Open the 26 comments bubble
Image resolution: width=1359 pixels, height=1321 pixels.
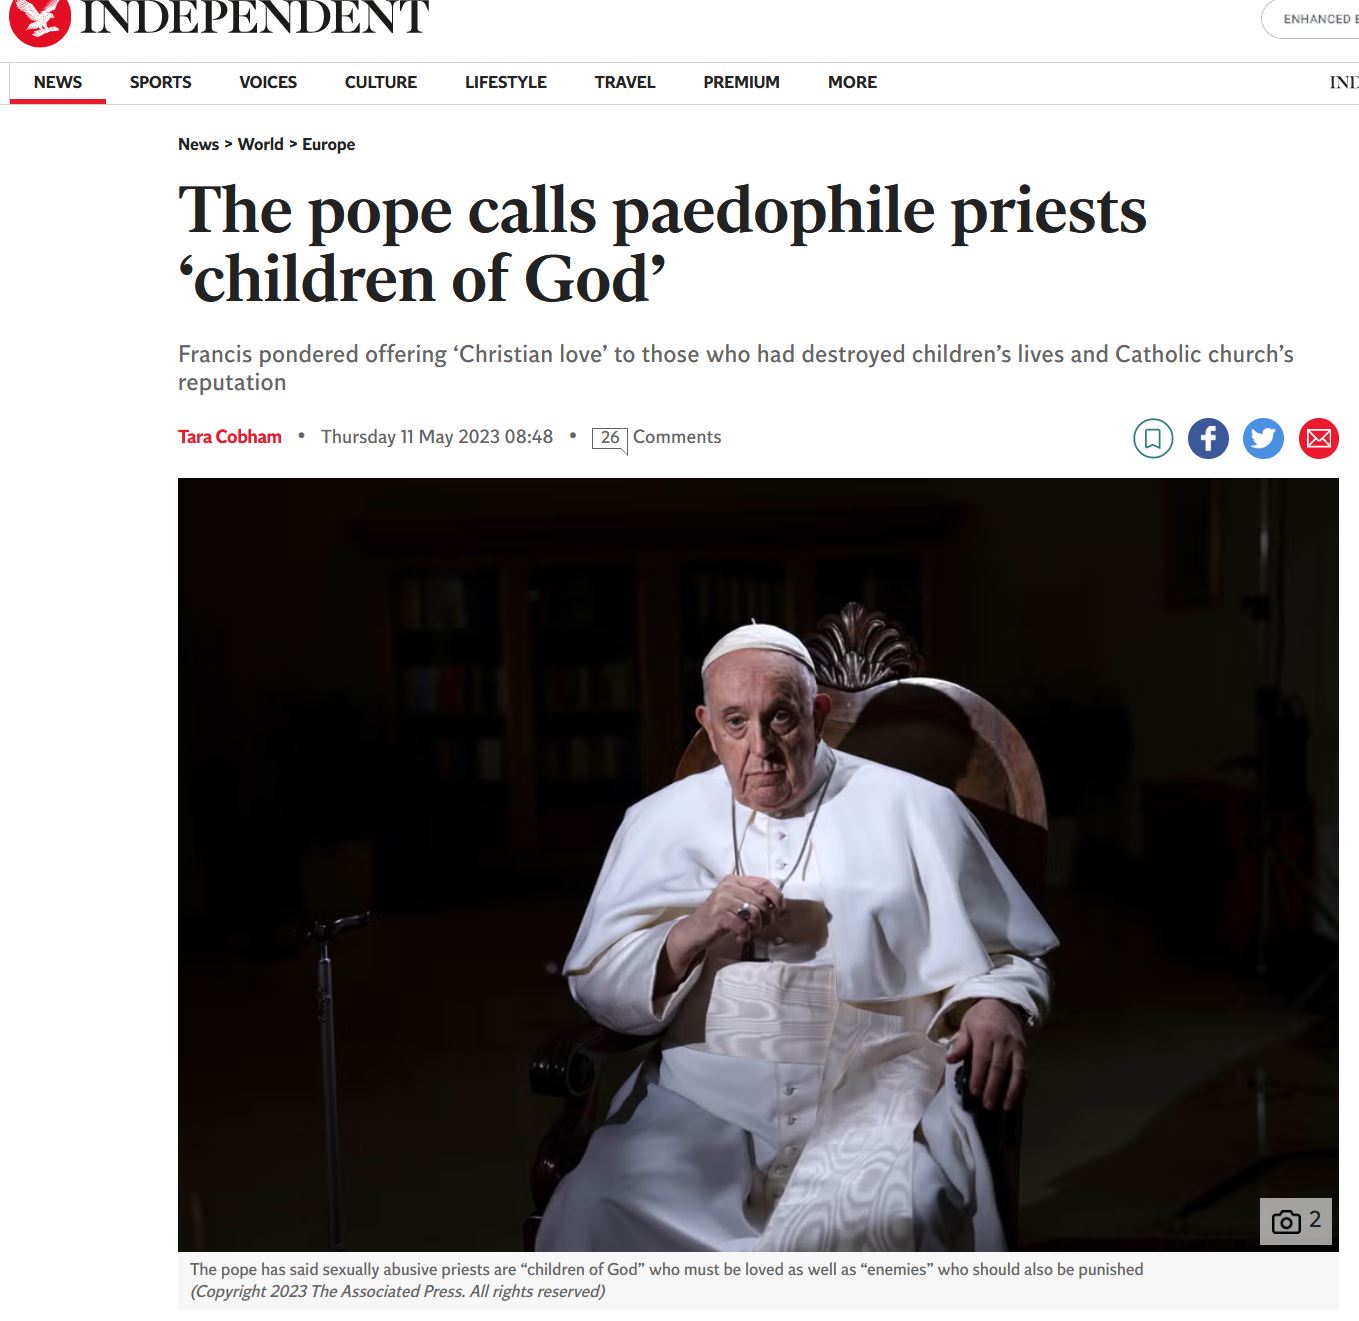(610, 439)
